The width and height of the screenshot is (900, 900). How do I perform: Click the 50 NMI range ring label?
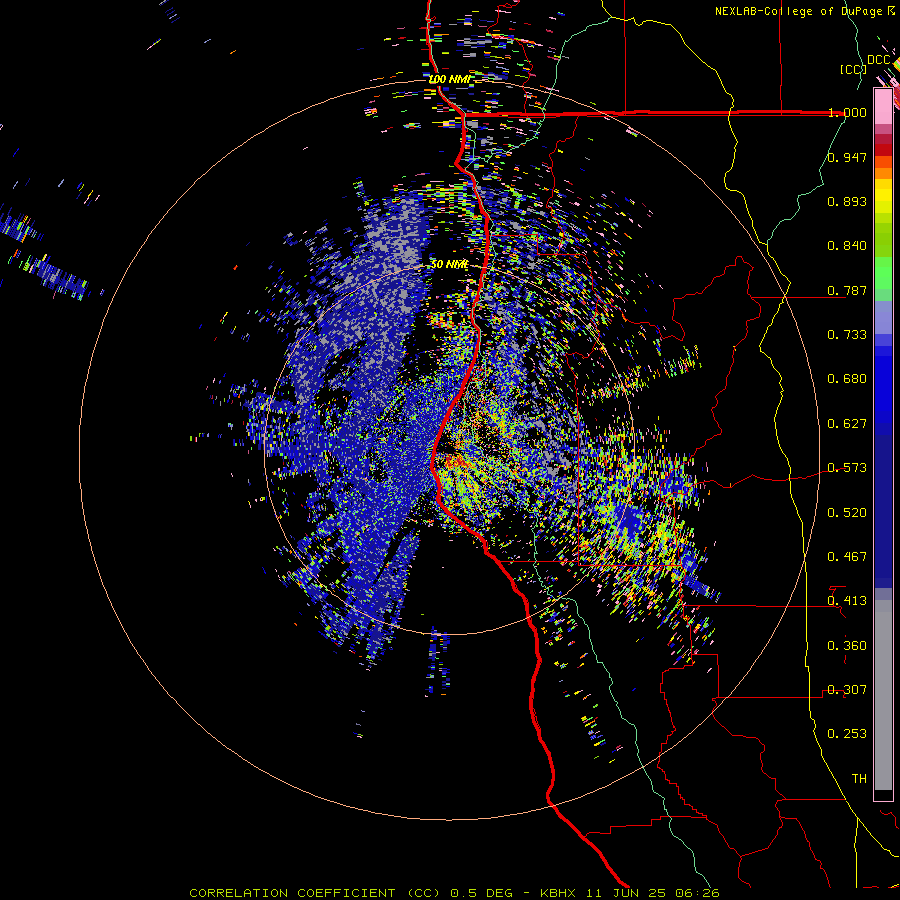(x=449, y=264)
